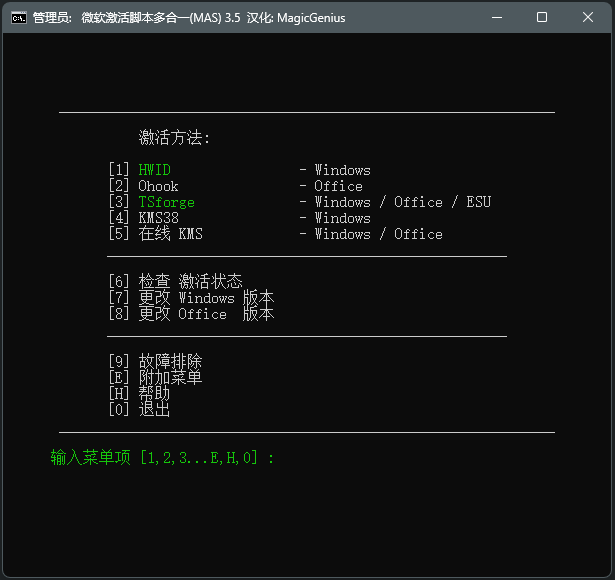Maximize the MAS console window
615x580 pixels.
(x=542, y=17)
